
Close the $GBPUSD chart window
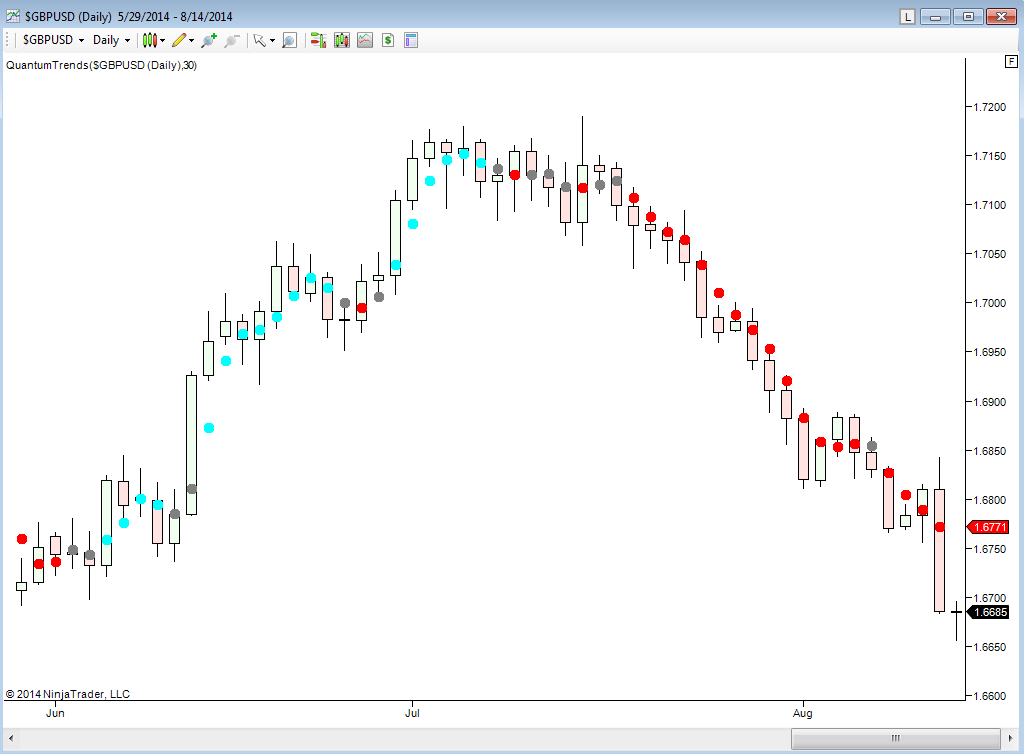pos(1000,17)
